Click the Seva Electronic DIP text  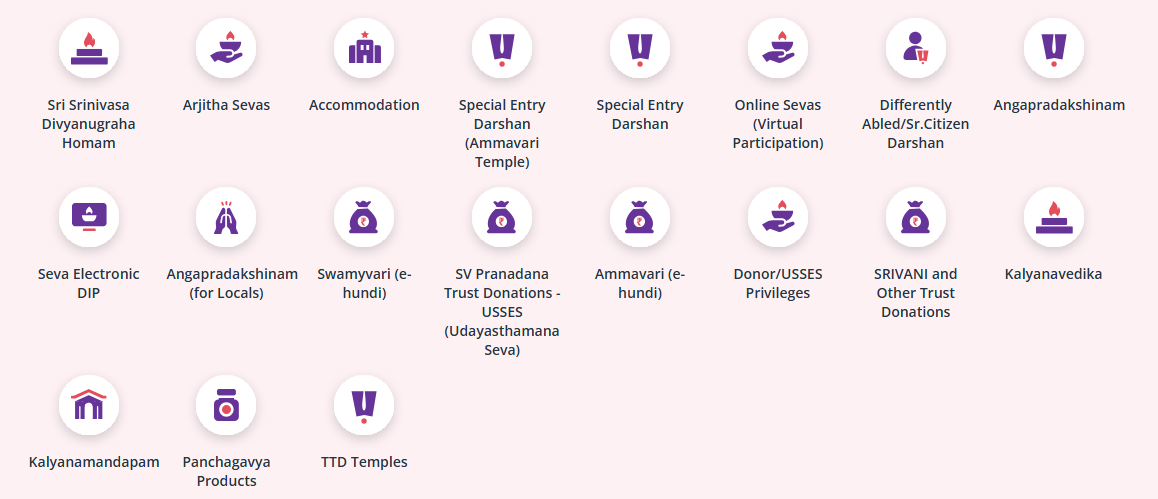point(89,283)
